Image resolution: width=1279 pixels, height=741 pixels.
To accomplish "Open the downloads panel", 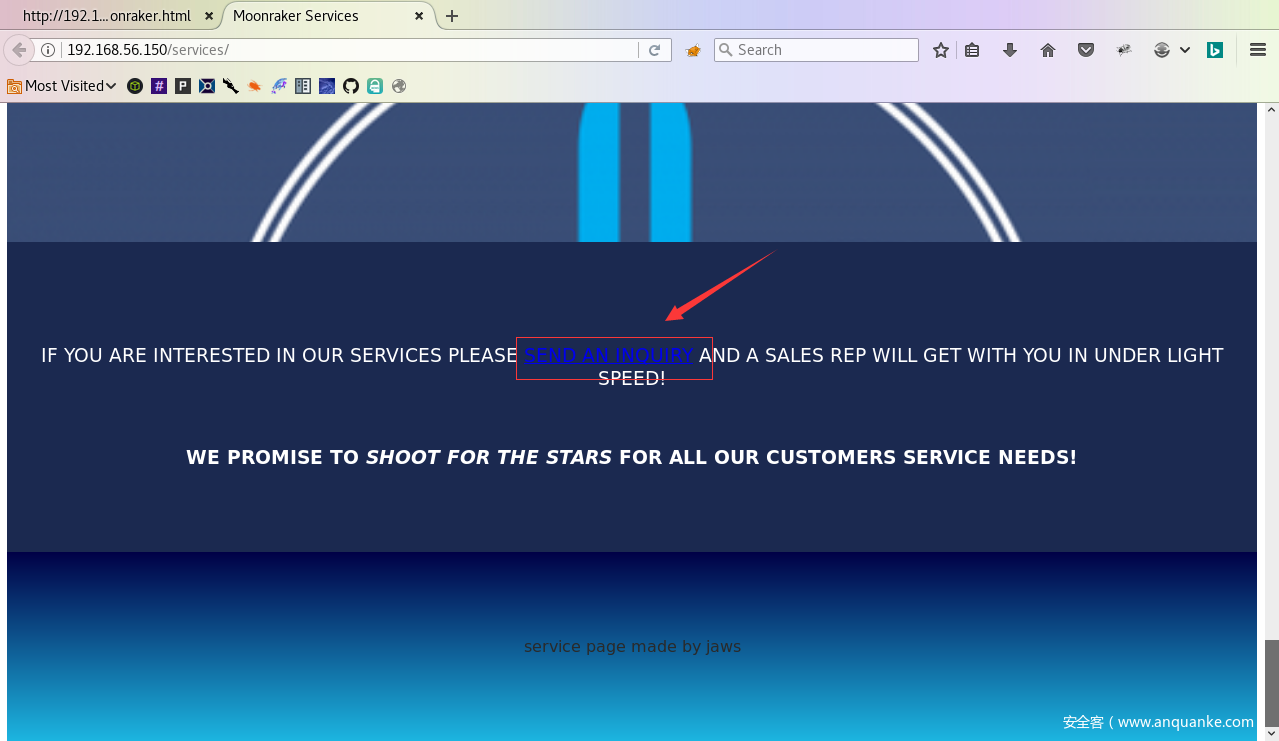I will [1010, 50].
